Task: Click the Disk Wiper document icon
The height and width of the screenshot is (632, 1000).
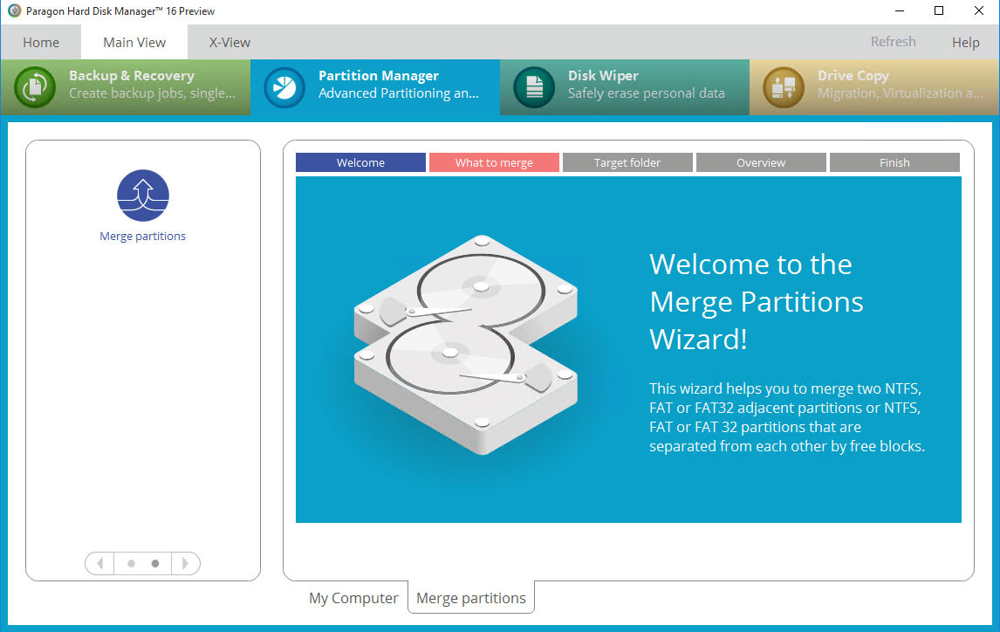Action: [x=534, y=87]
